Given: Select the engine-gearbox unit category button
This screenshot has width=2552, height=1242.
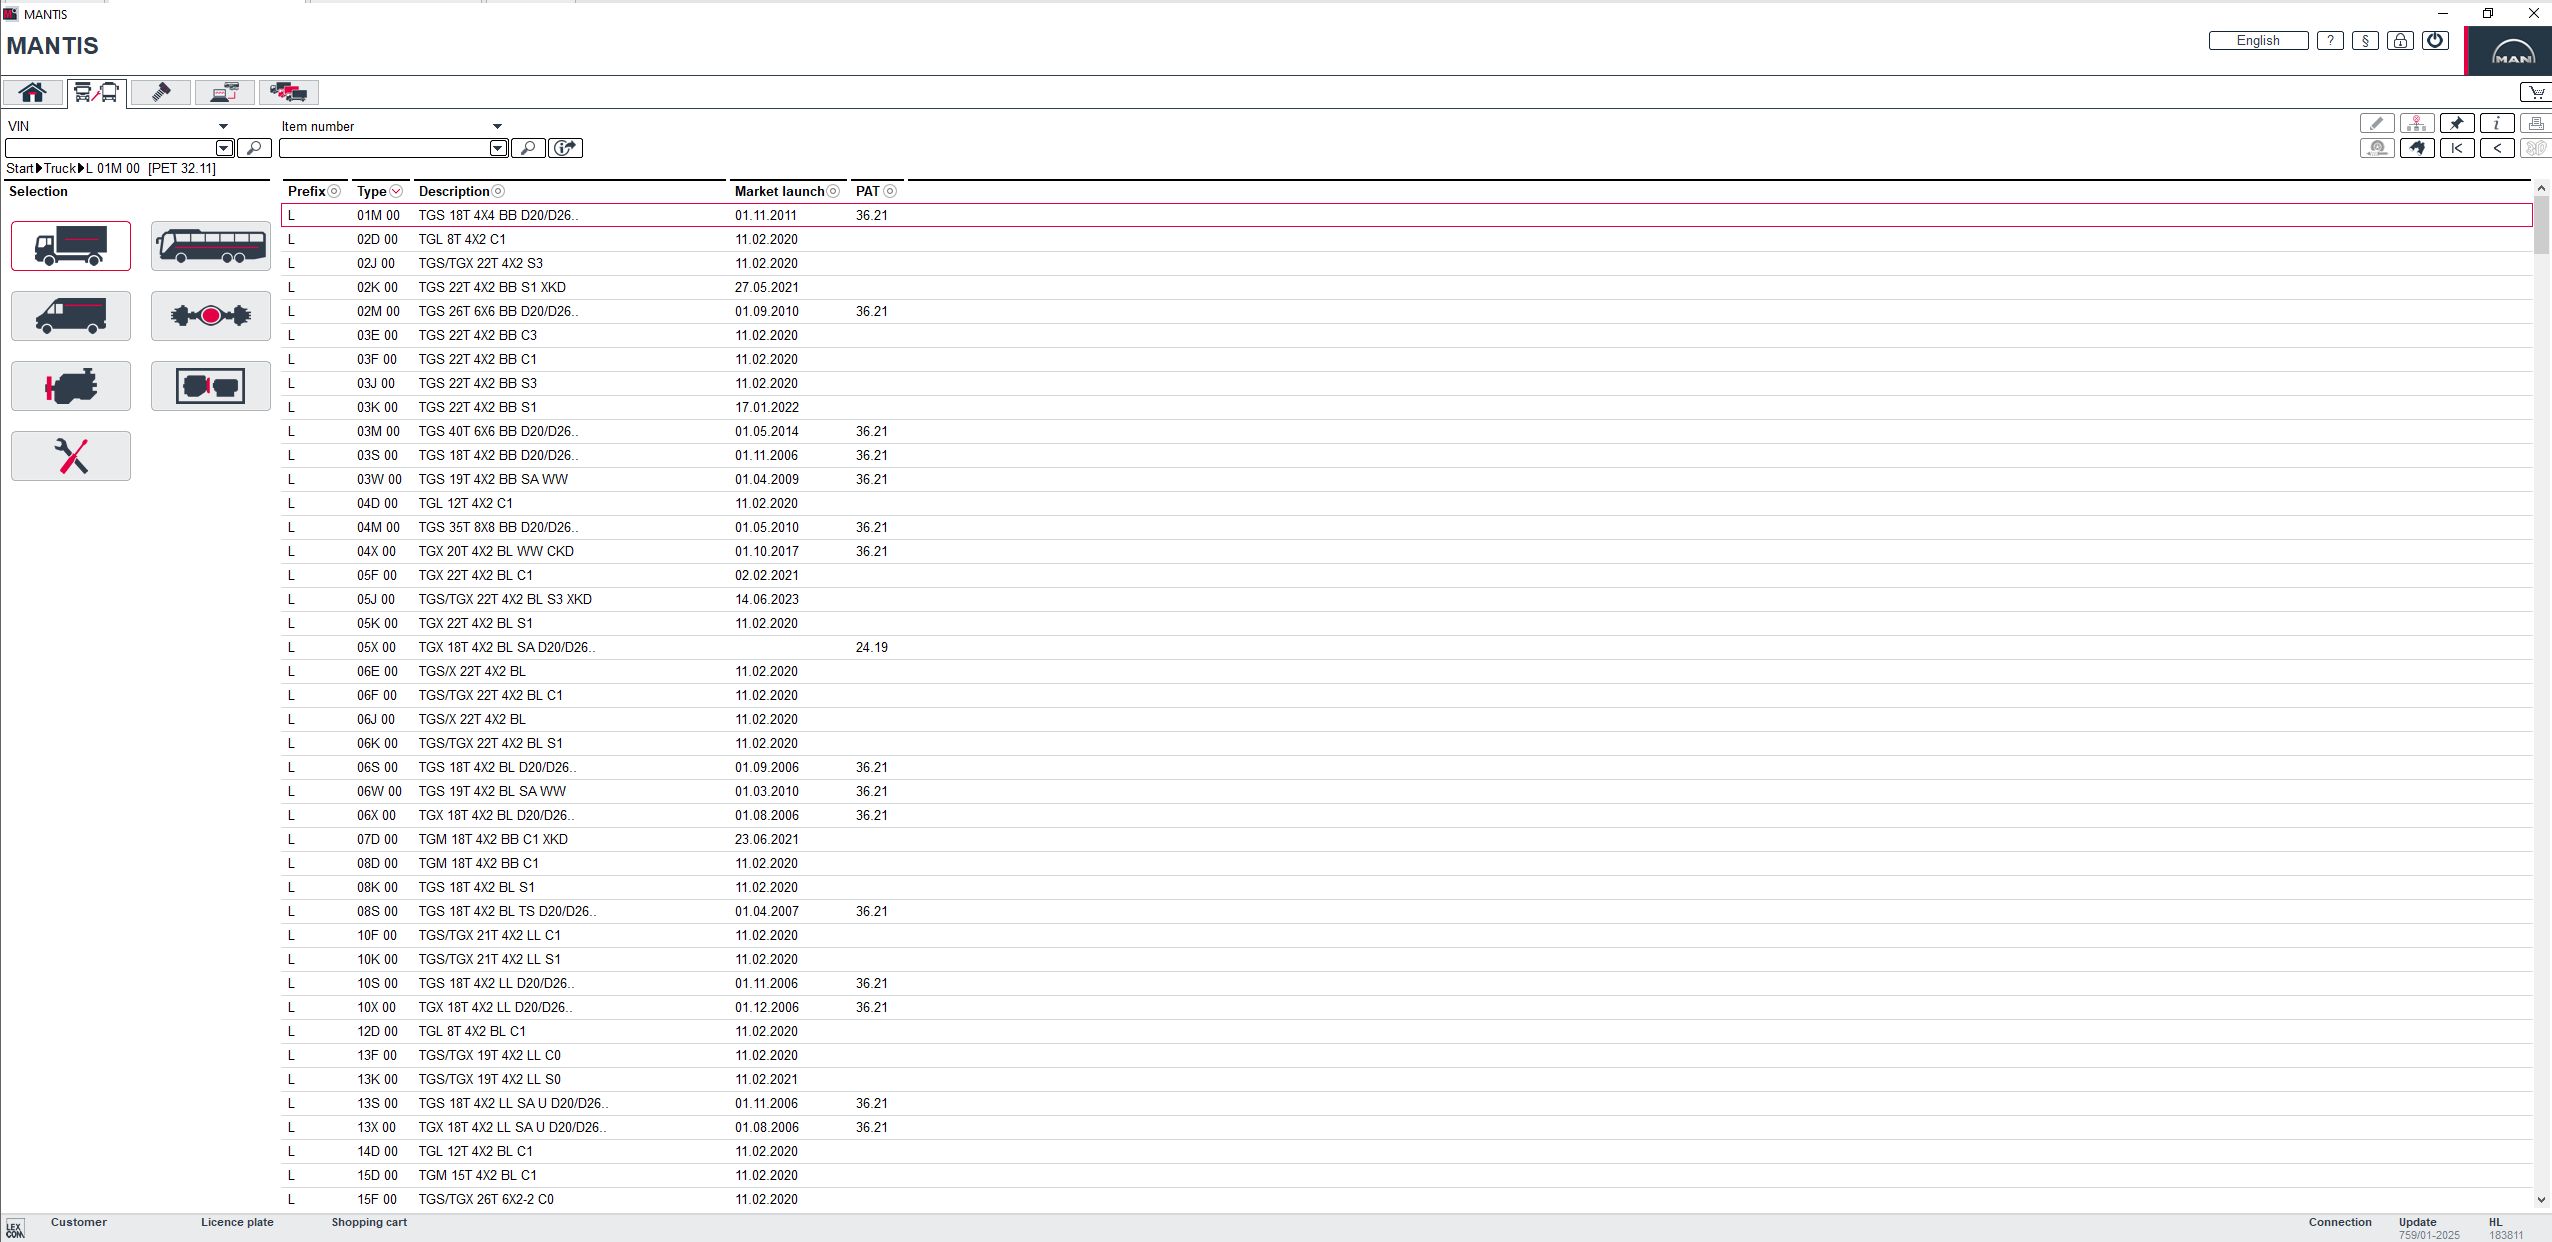Looking at the screenshot, I should (211, 386).
